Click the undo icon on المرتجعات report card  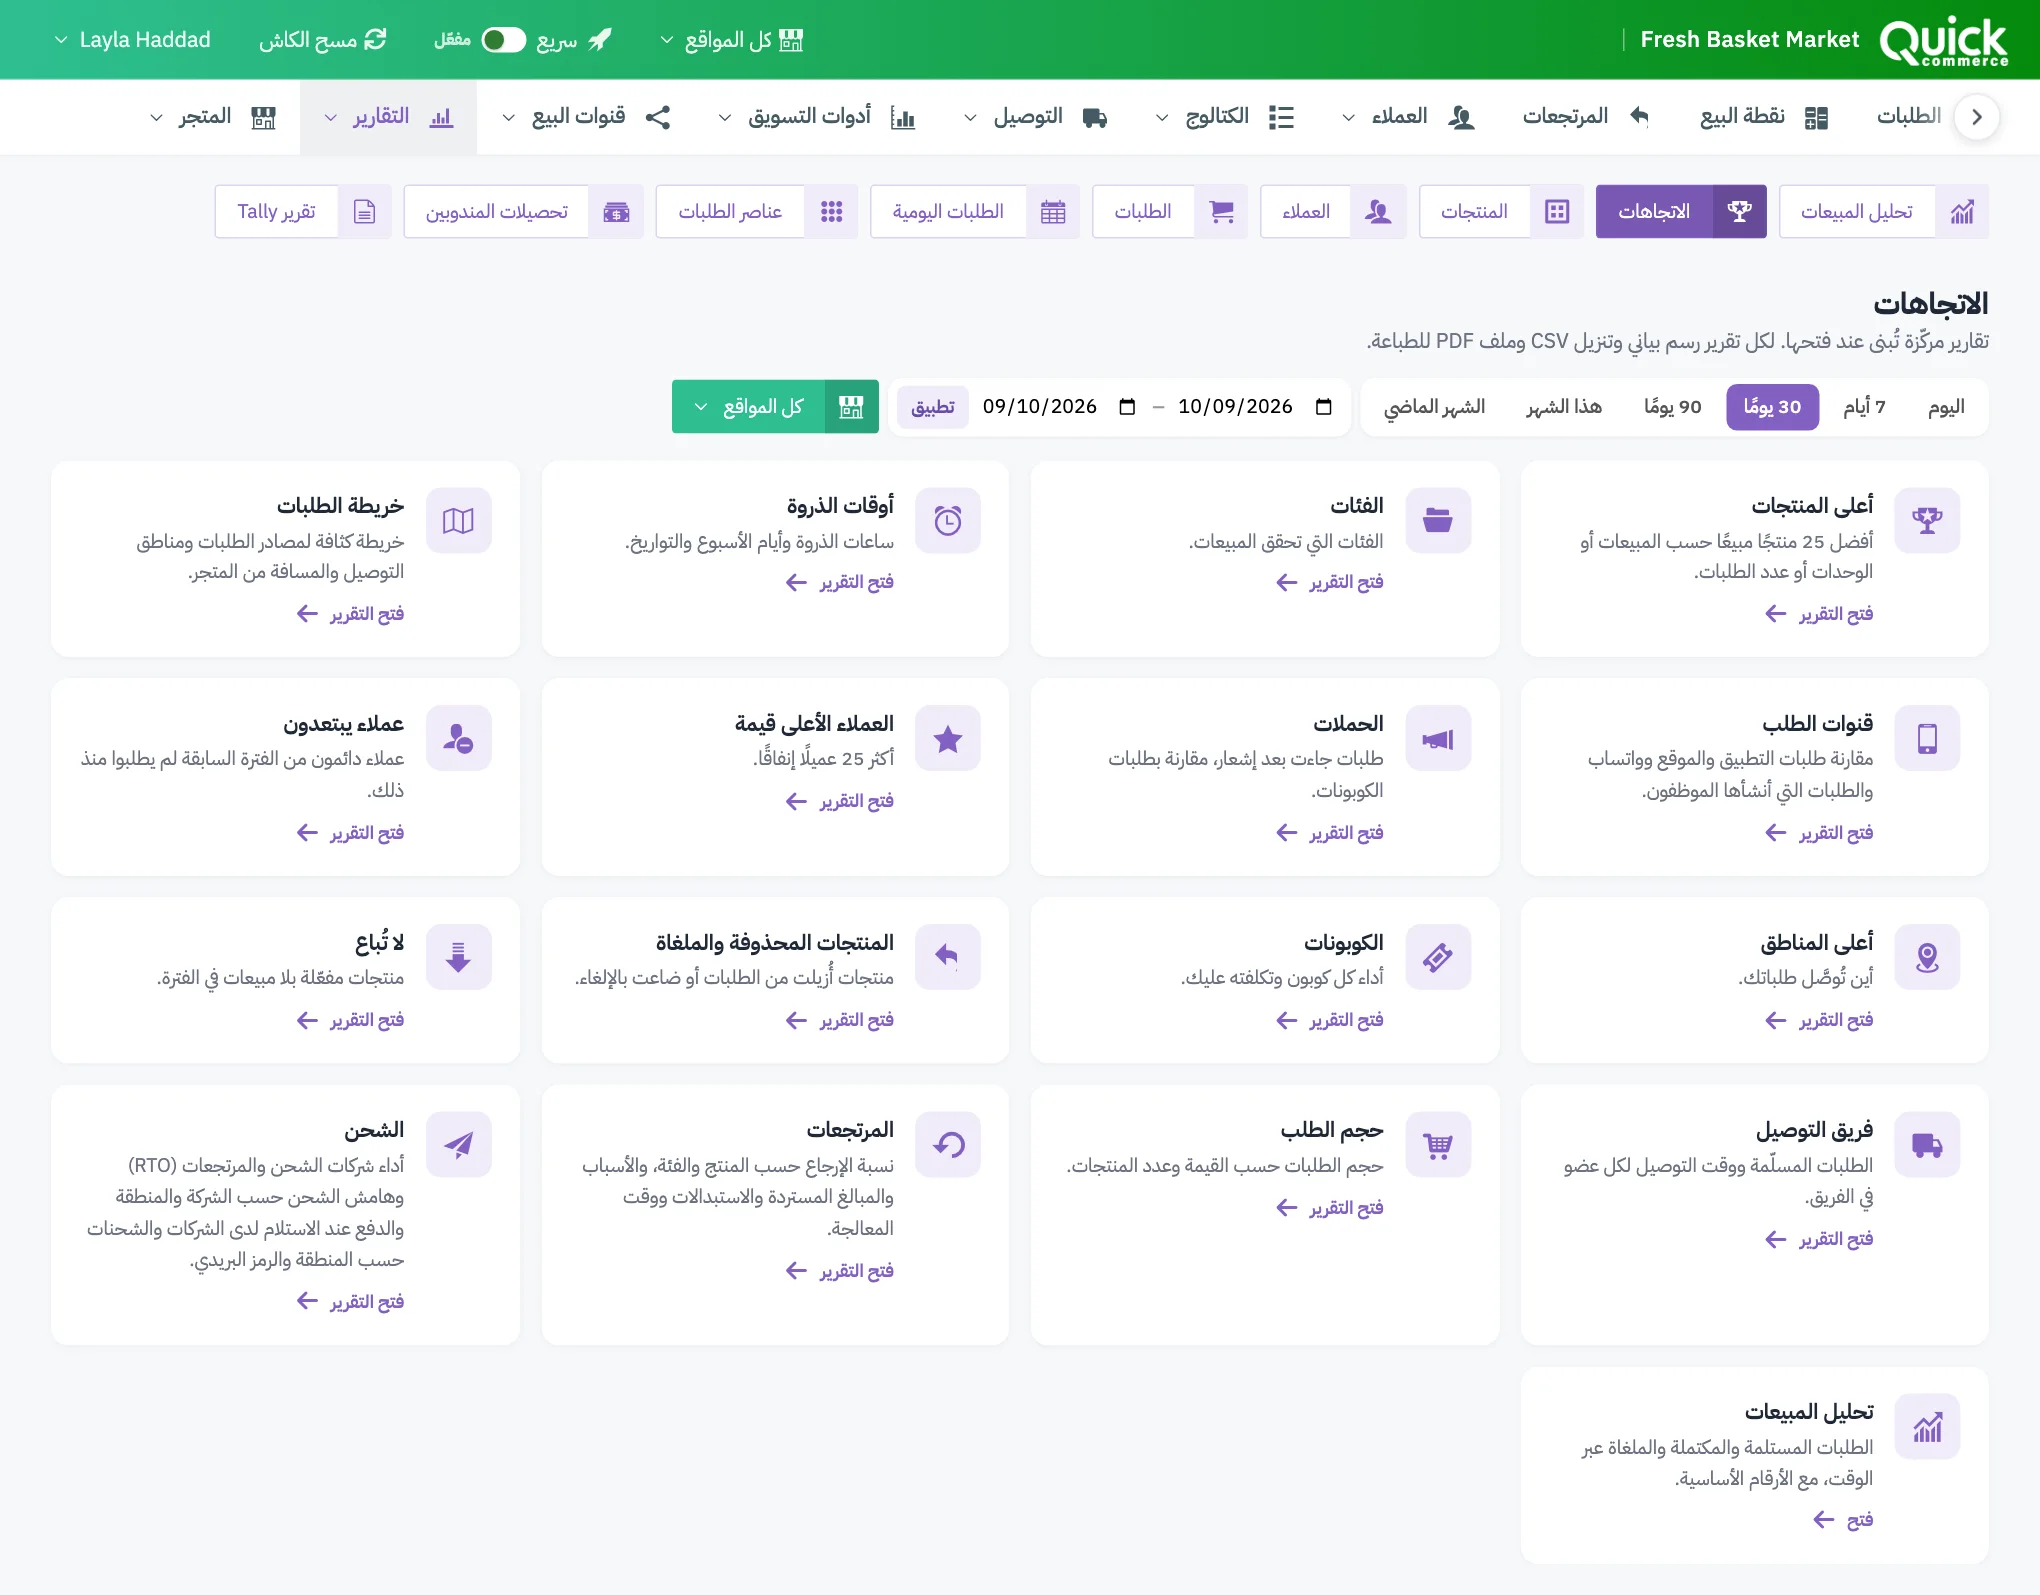(948, 1144)
